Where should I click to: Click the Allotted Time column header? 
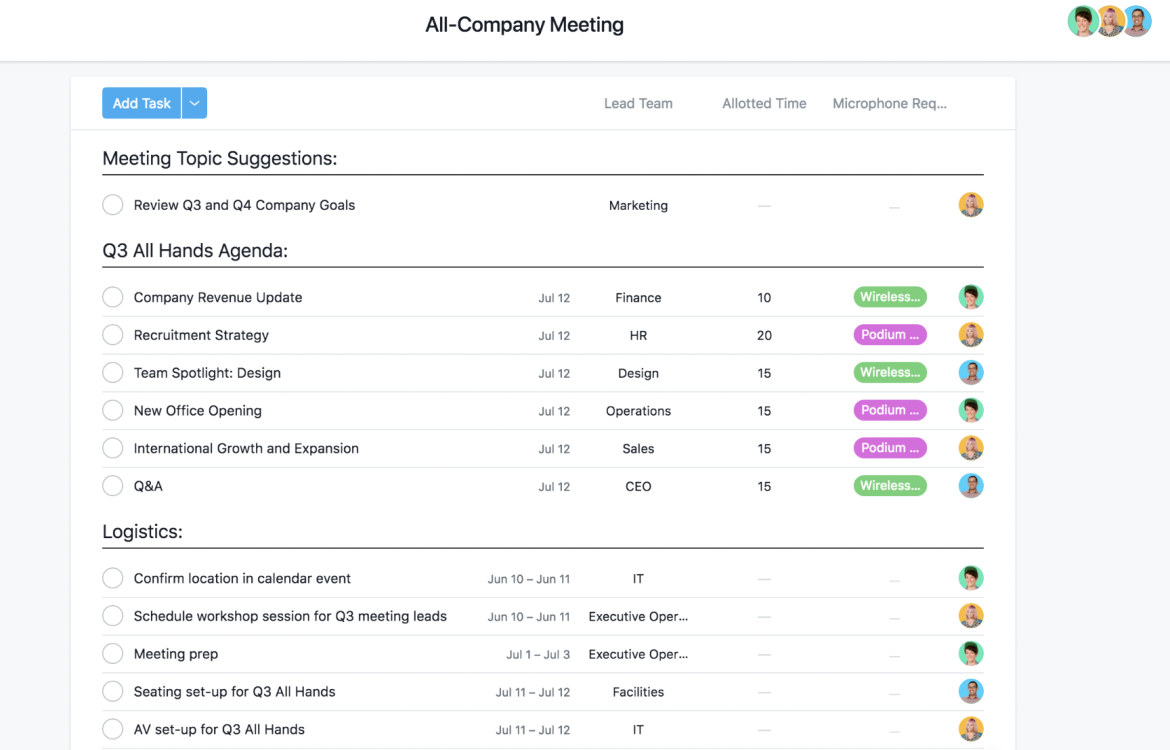click(764, 103)
